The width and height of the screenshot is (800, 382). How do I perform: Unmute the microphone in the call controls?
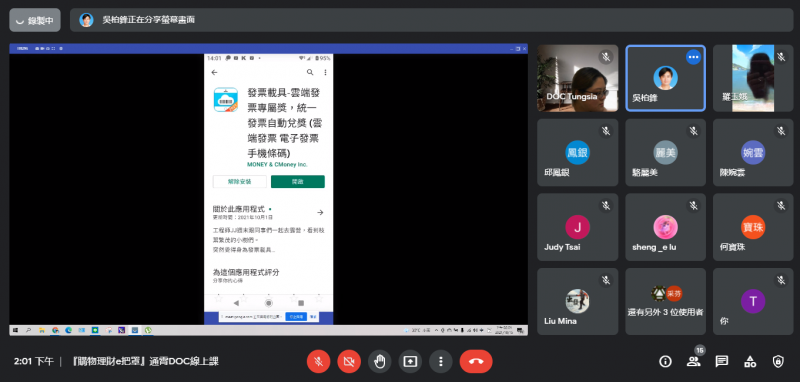(x=318, y=362)
